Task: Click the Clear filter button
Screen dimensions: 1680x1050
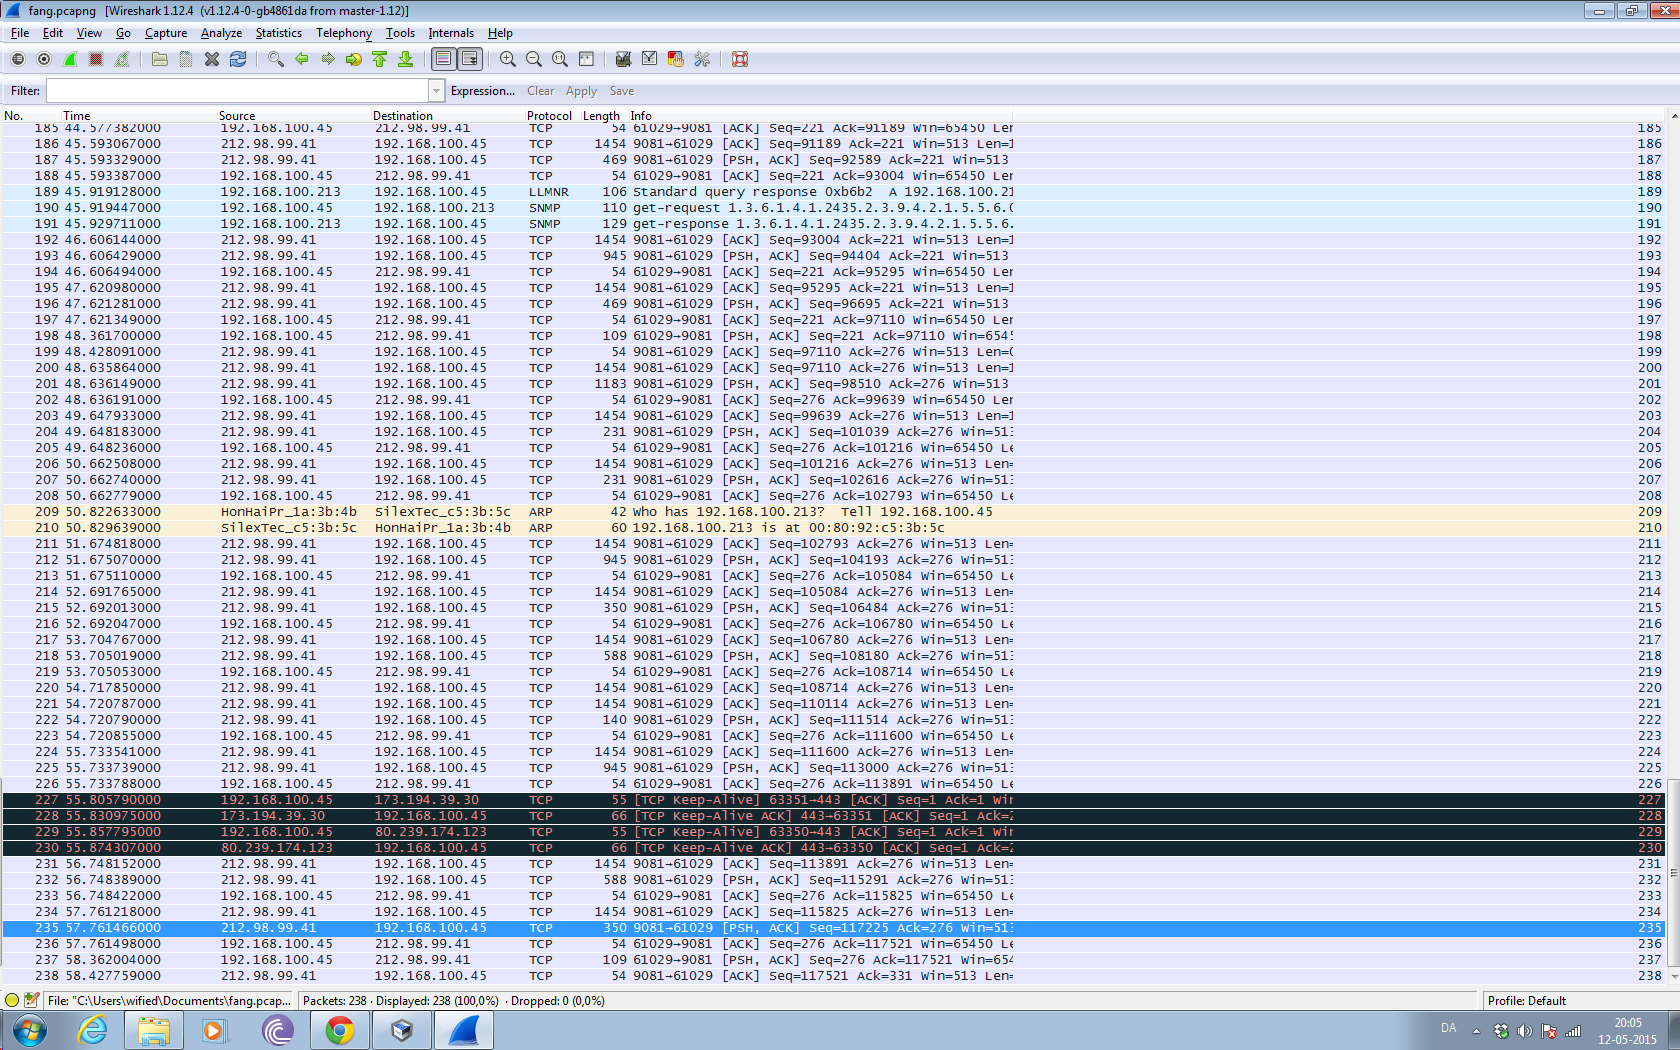Action: pyautogui.click(x=541, y=91)
